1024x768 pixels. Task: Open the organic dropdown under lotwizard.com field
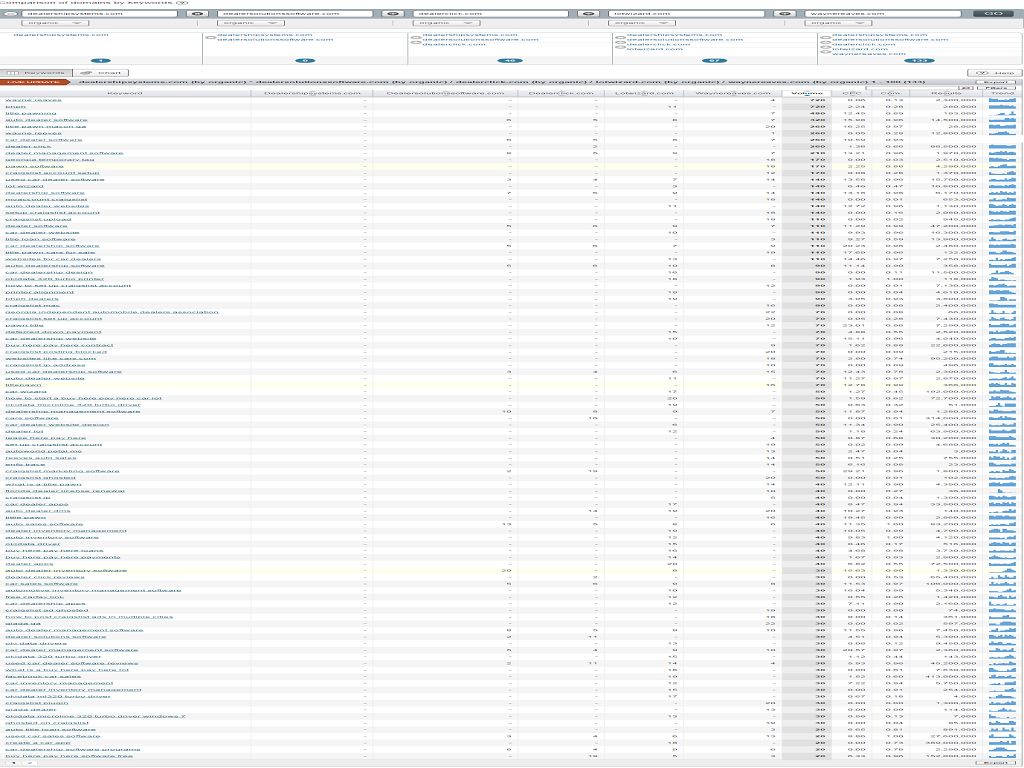(643, 23)
